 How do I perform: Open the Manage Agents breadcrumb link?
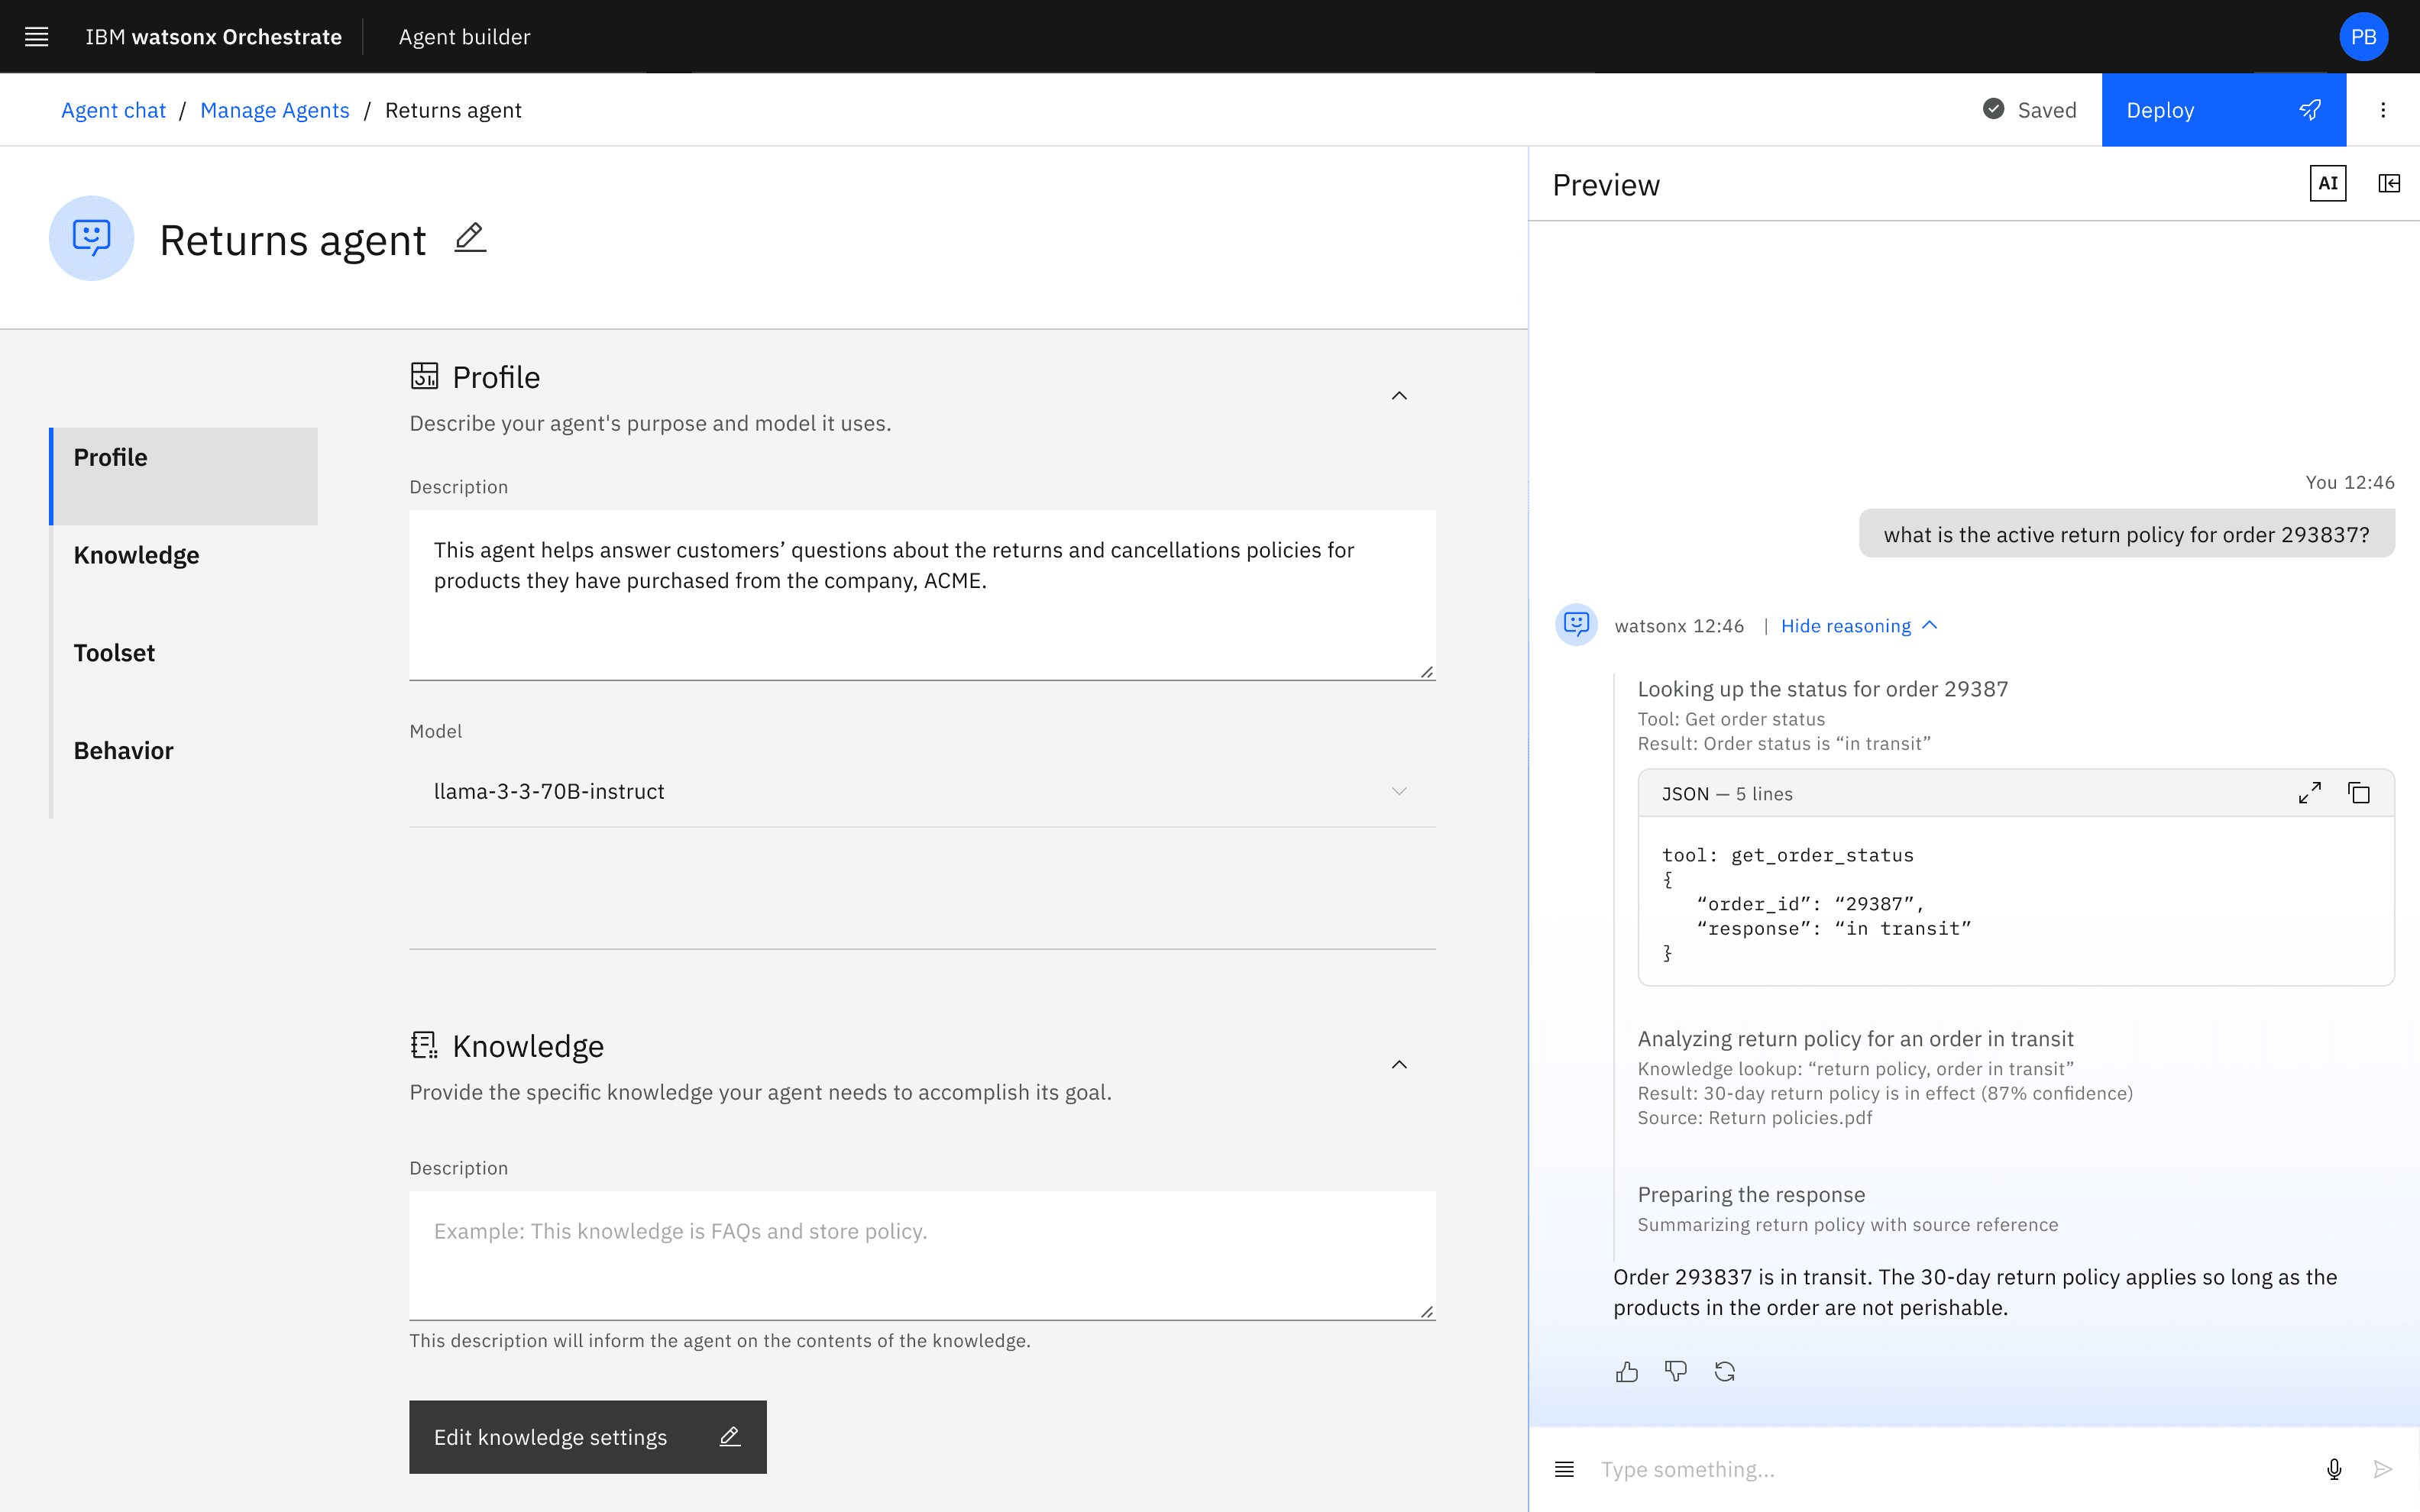[x=274, y=110]
